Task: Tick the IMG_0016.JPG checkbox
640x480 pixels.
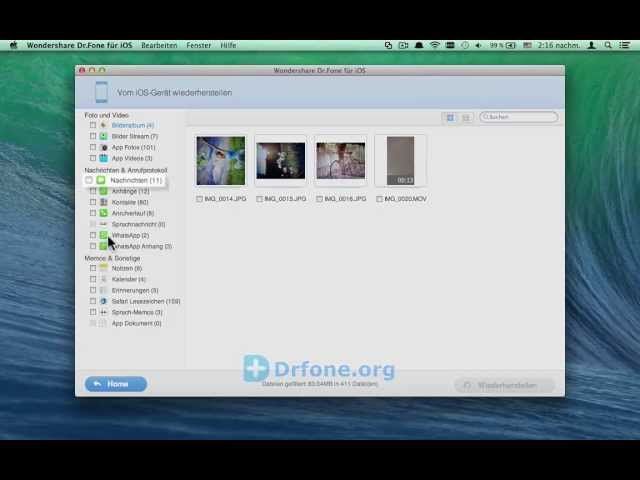Action: click(319, 199)
